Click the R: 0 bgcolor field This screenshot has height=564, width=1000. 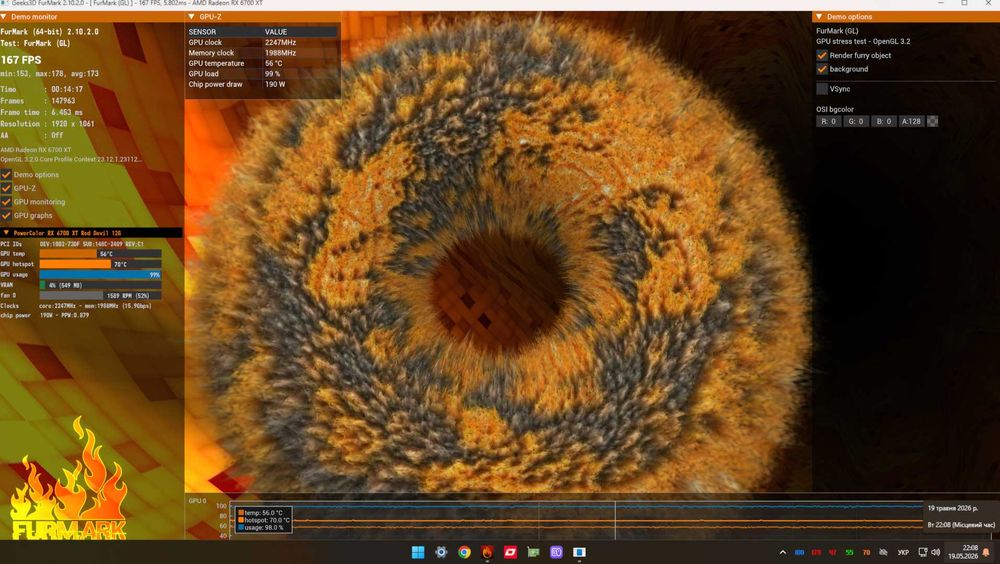point(828,121)
